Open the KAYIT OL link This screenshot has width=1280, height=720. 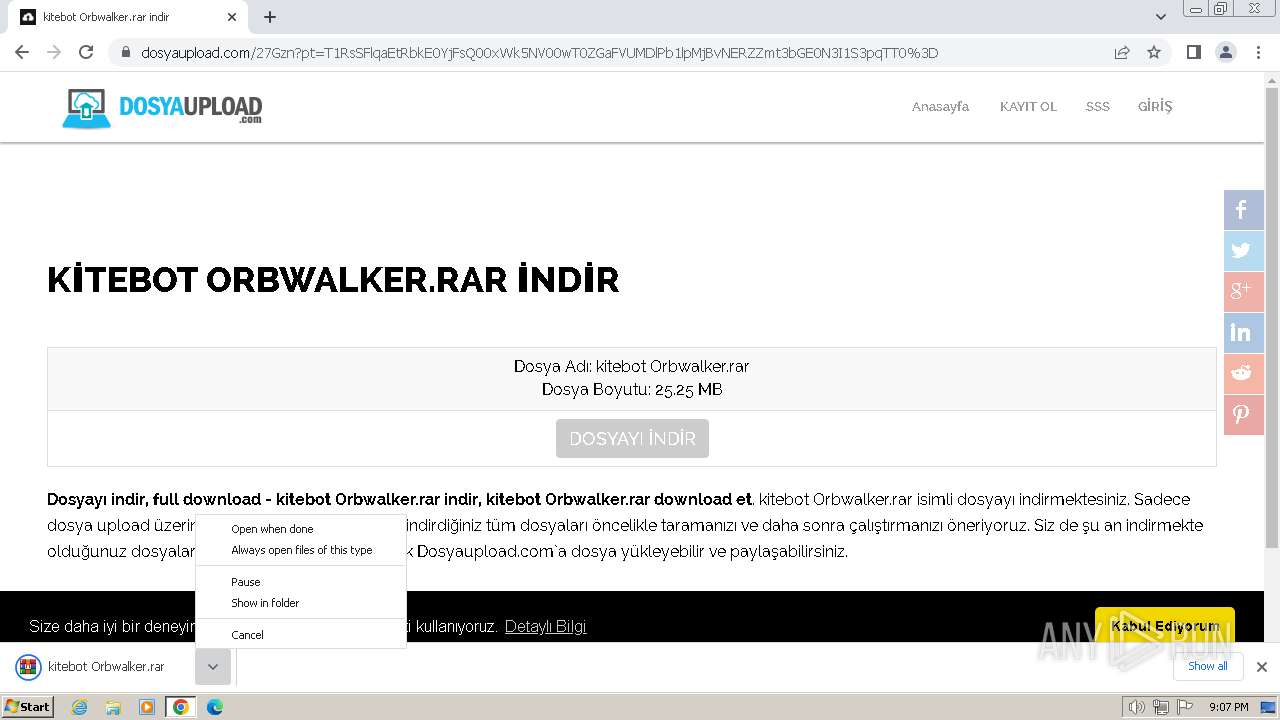tap(1028, 106)
